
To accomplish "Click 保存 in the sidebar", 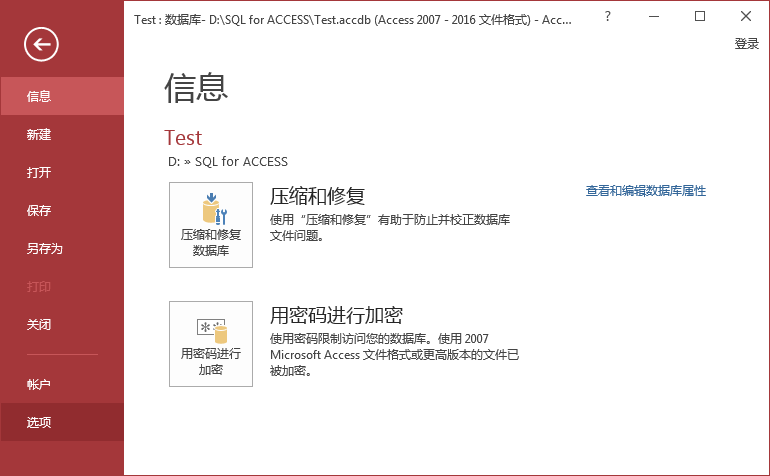I will pos(62,210).
